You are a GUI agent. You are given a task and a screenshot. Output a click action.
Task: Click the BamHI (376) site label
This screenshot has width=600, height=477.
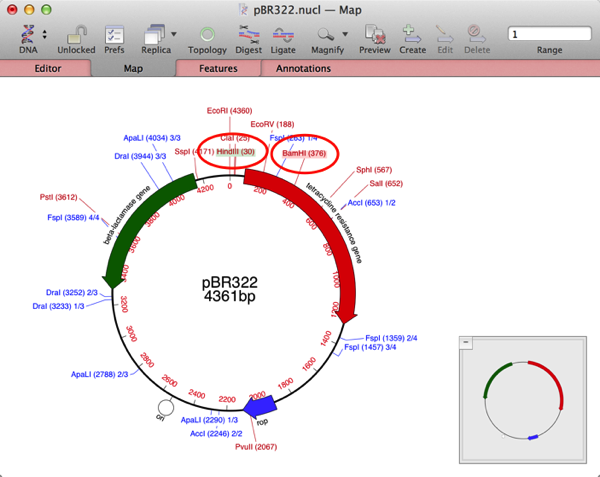click(305, 153)
